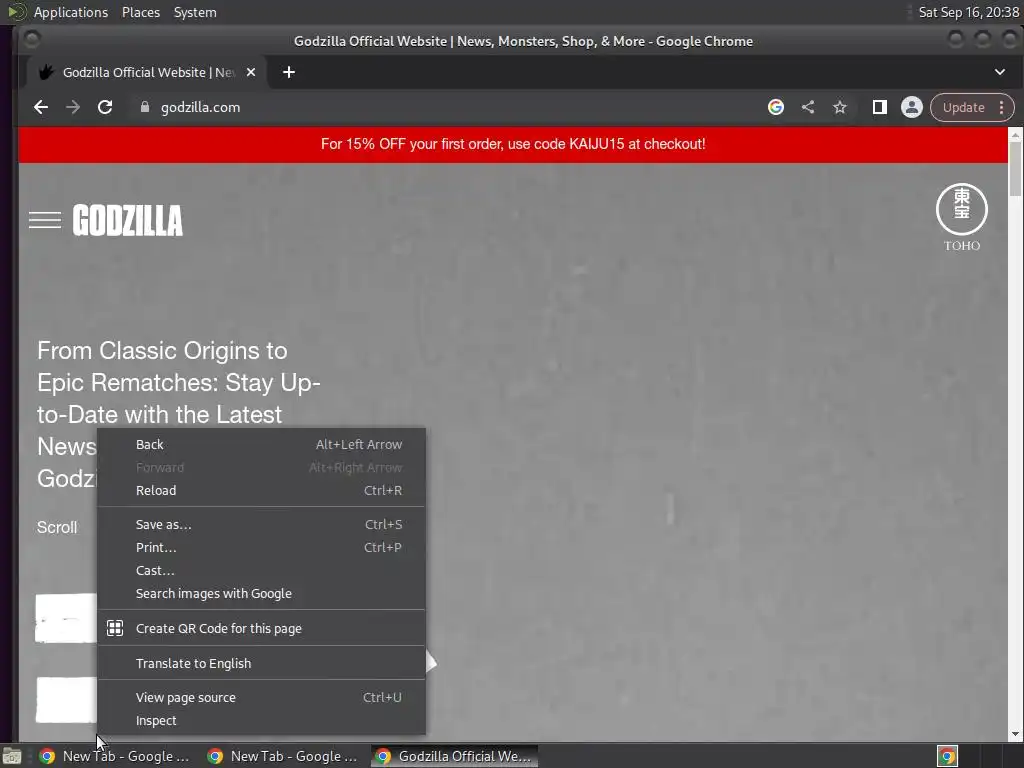Select Save as… from context menu
This screenshot has width=1024, height=768.
click(261, 524)
